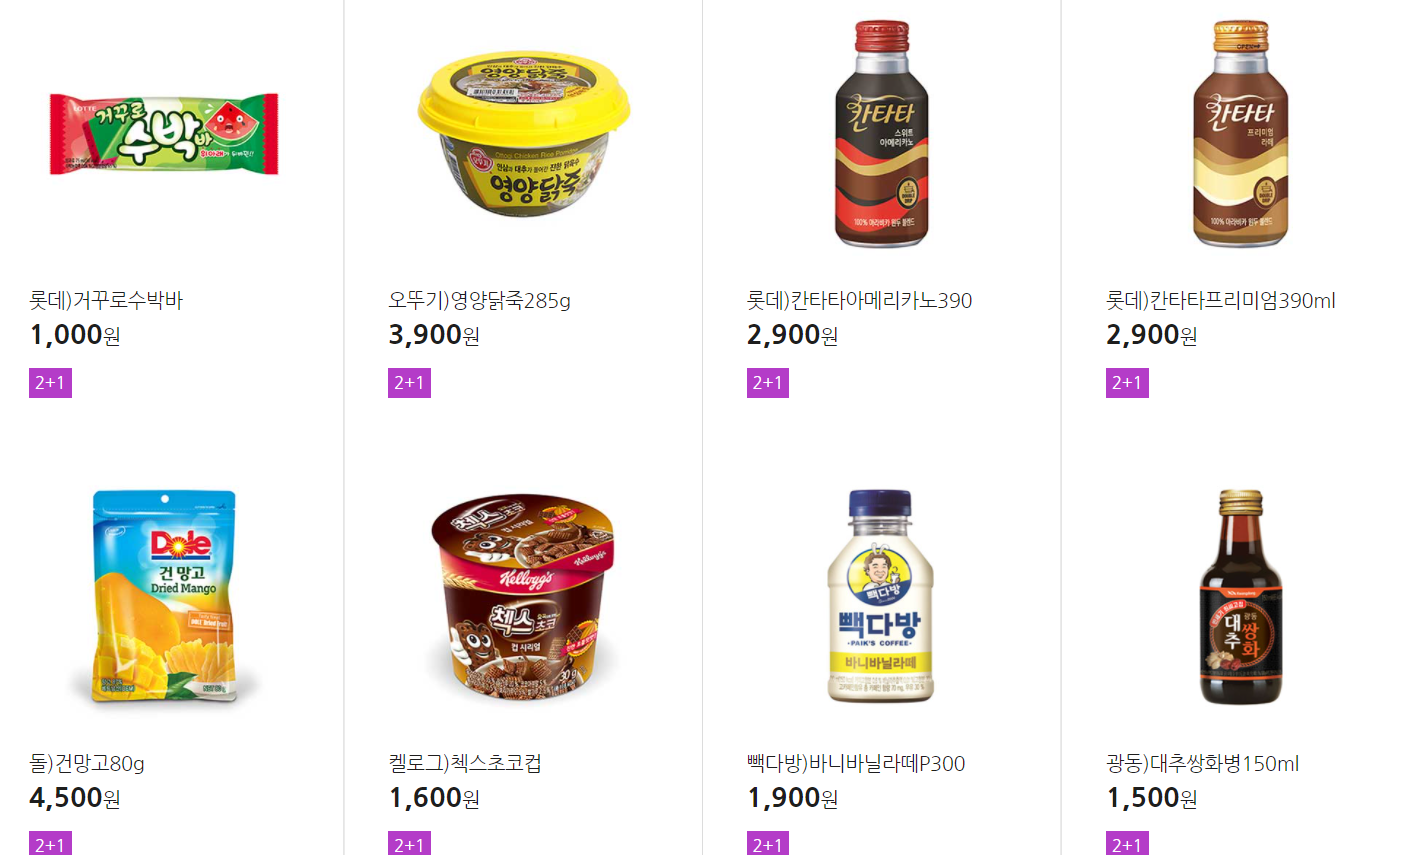The height and width of the screenshot is (855, 1402).
Task: Select the 롯데)칸타타아메리카노390 title link
Action: 859,300
